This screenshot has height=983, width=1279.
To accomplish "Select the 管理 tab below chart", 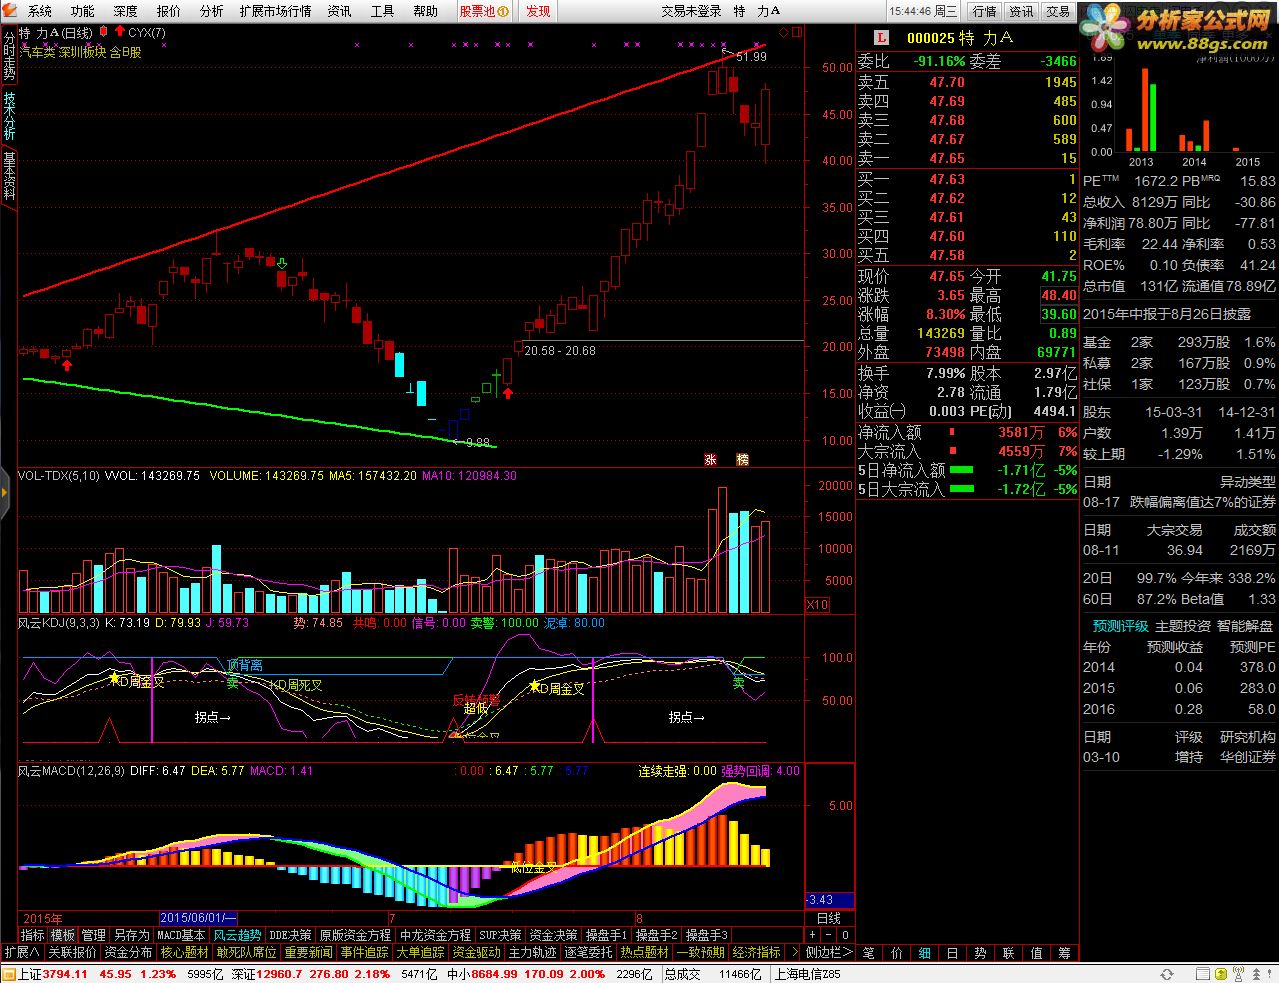I will pos(94,935).
